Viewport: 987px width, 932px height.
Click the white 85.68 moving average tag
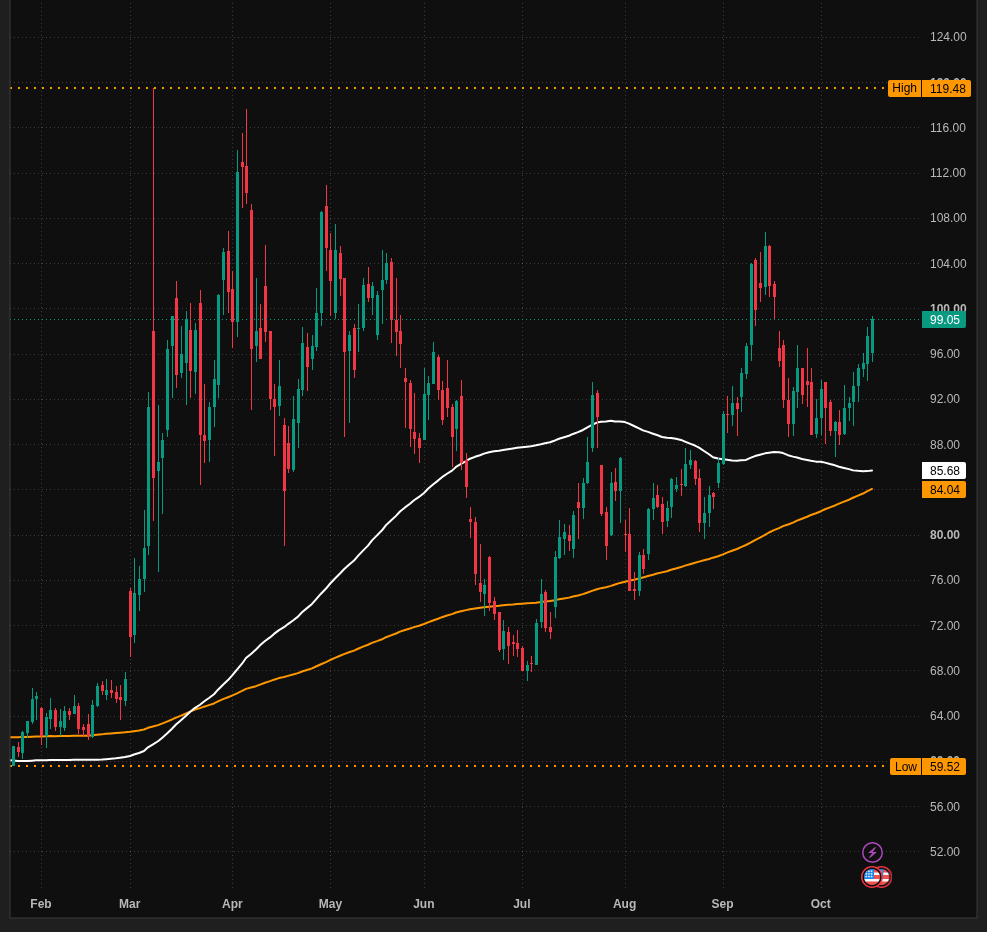coord(944,471)
